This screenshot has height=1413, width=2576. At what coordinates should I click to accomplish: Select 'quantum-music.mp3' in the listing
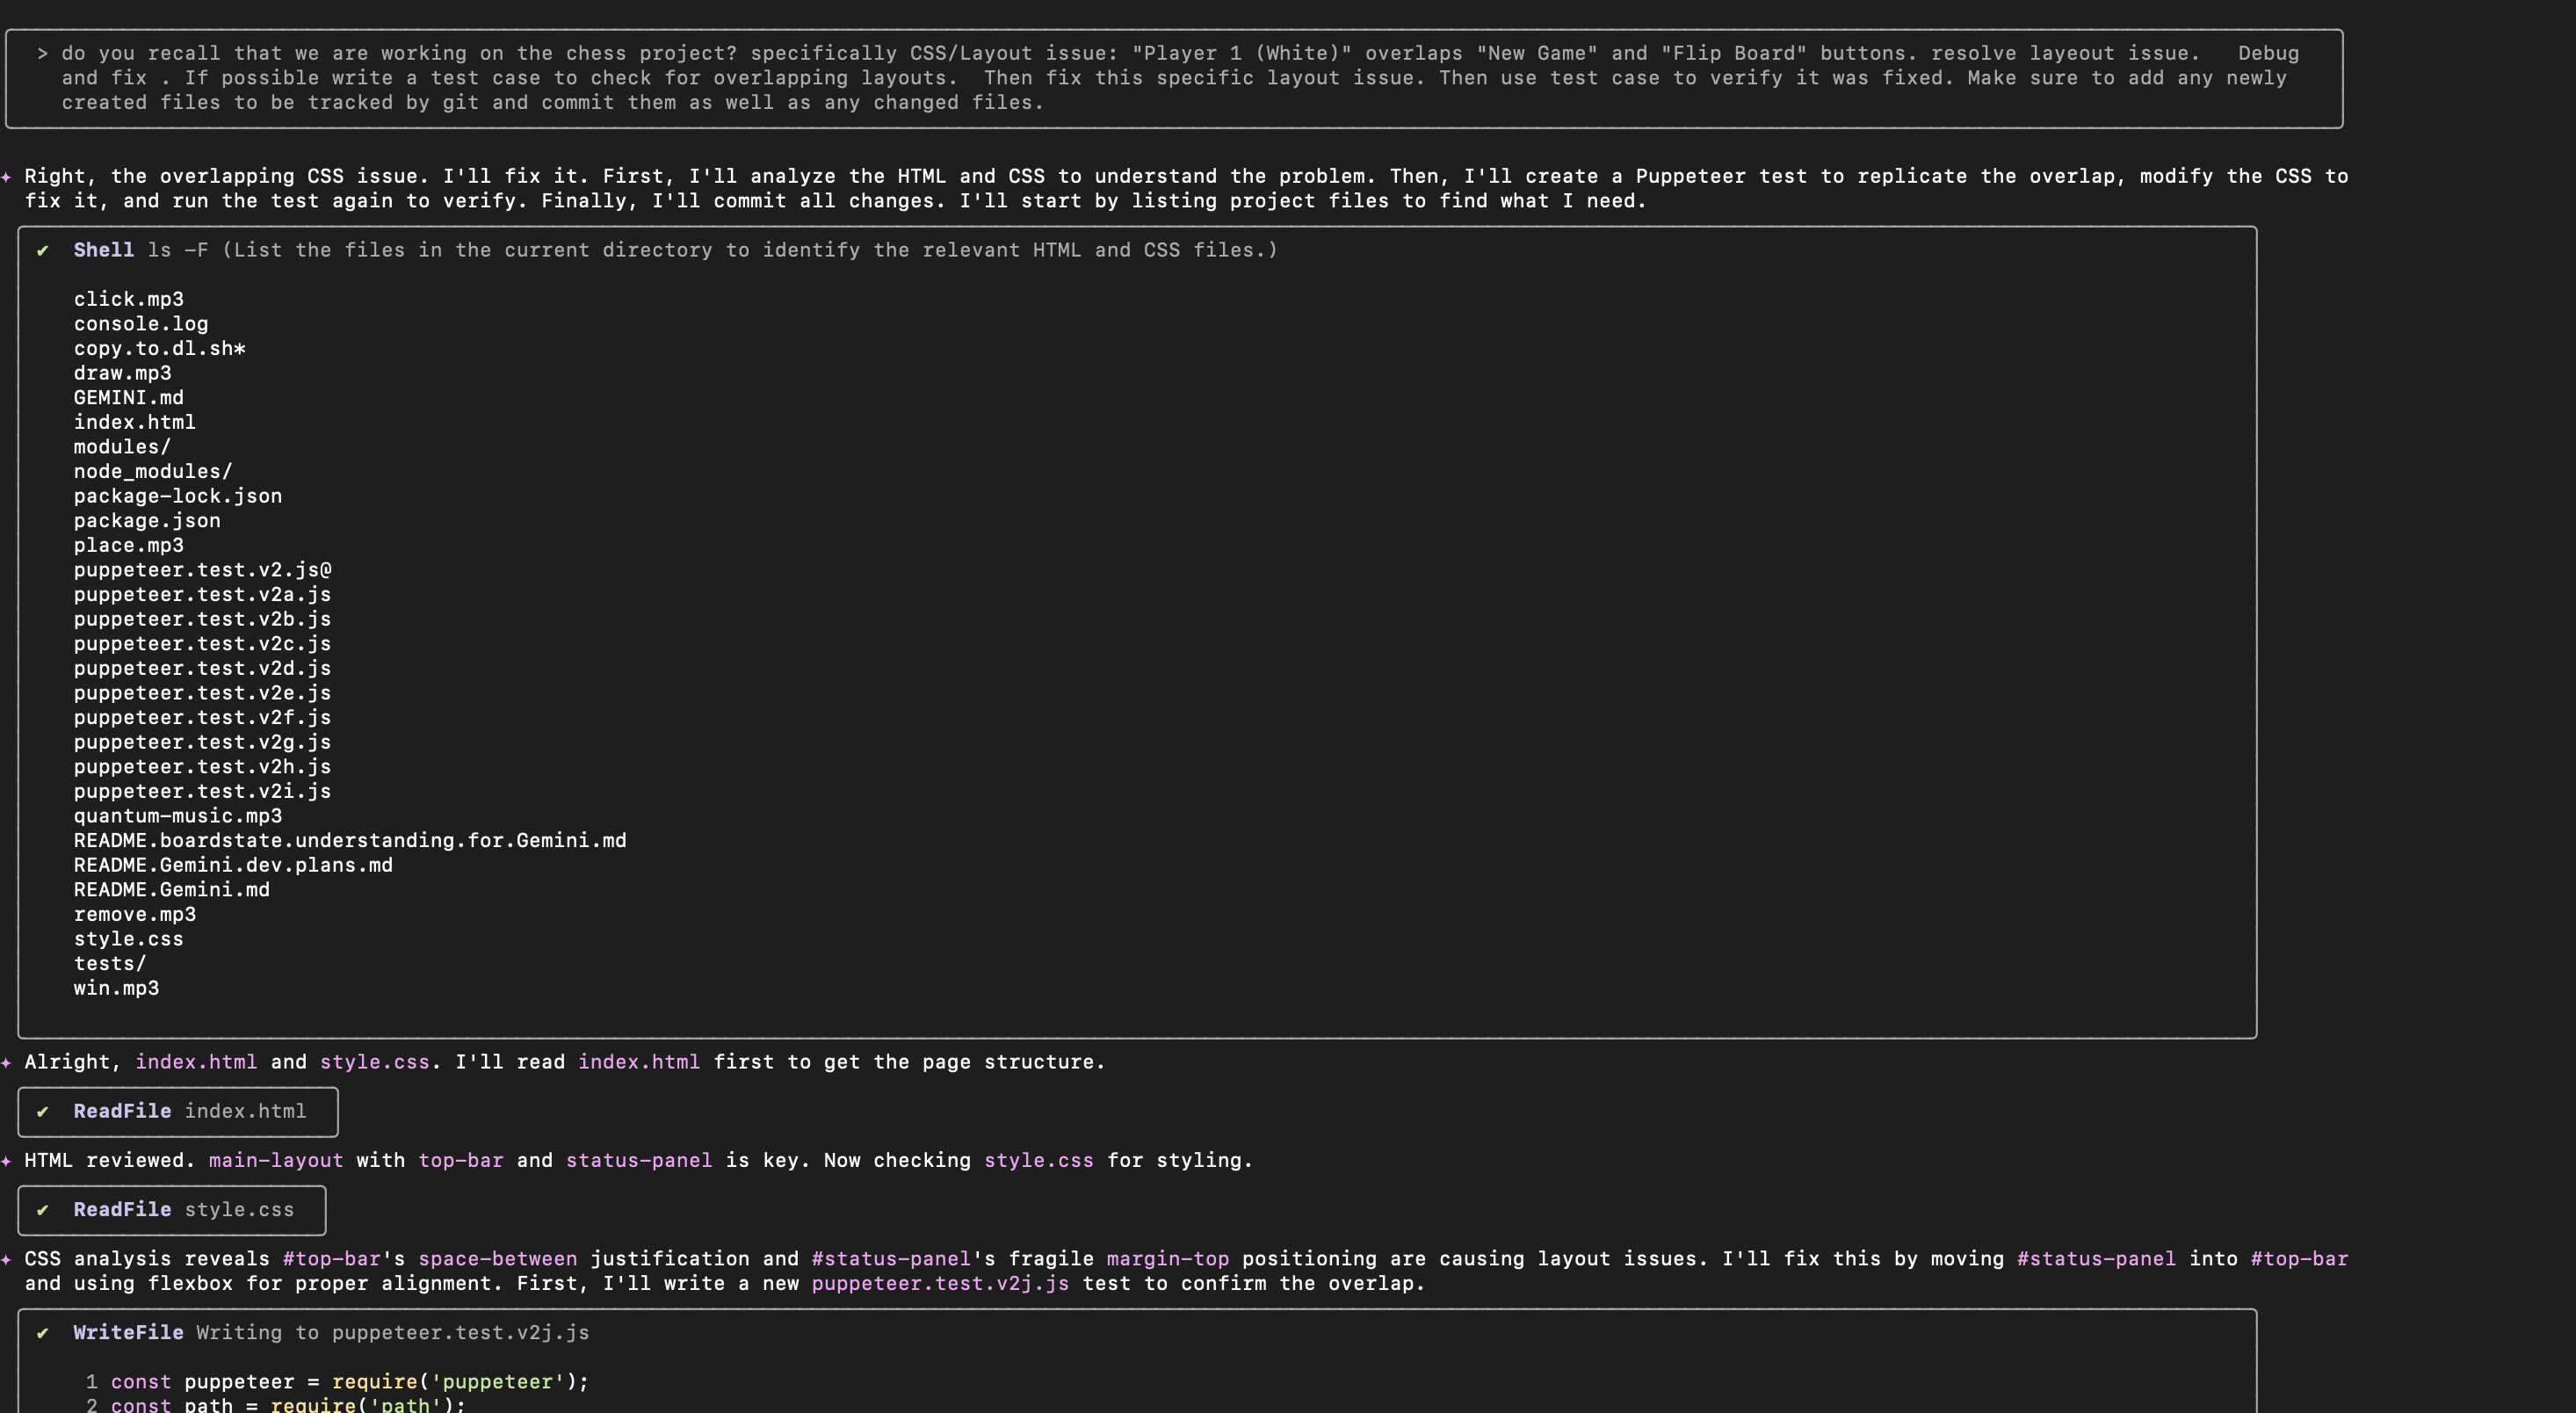pos(178,816)
